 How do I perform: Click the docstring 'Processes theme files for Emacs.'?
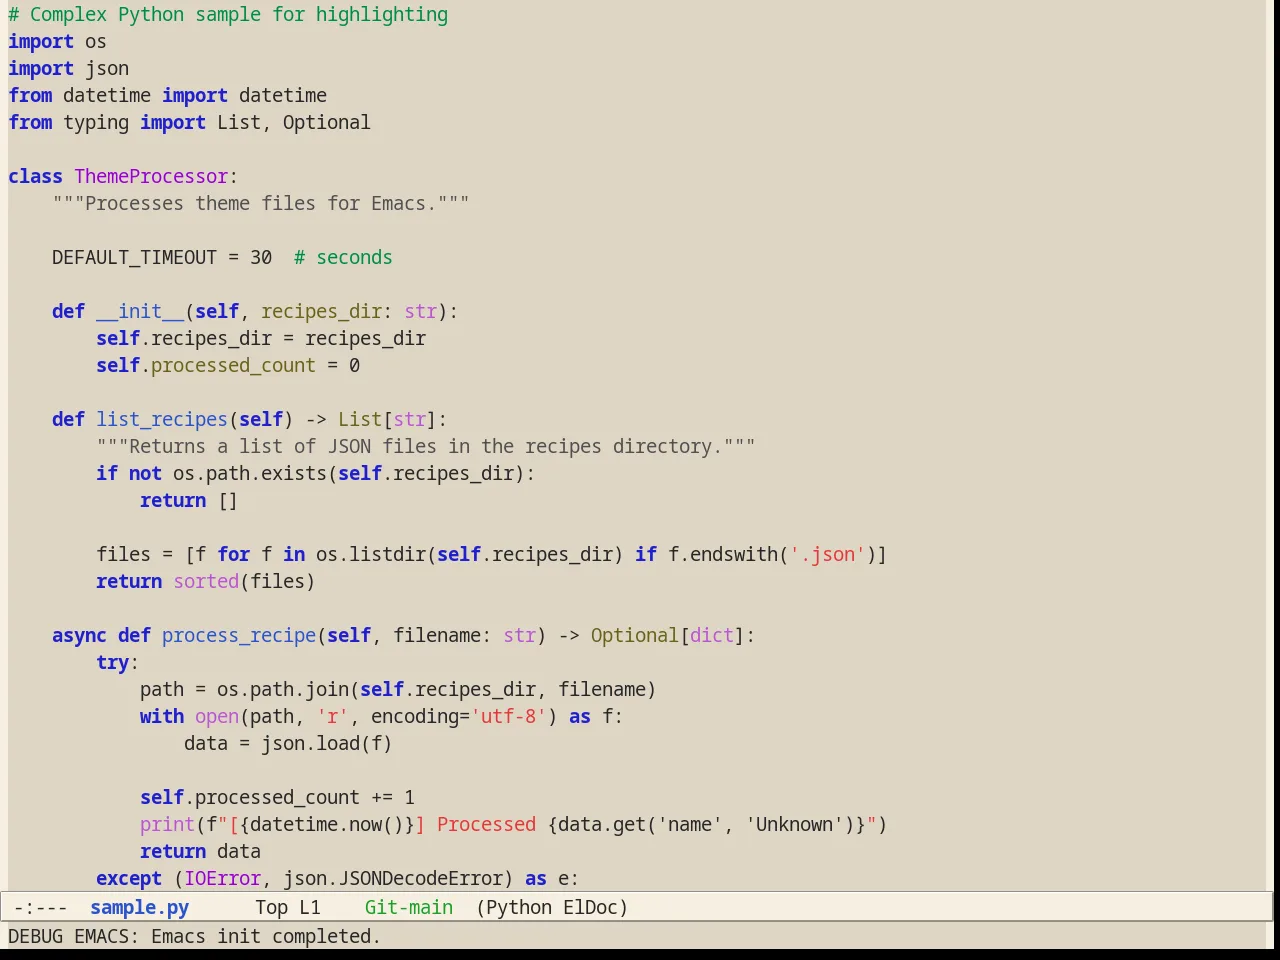pyautogui.click(x=261, y=203)
